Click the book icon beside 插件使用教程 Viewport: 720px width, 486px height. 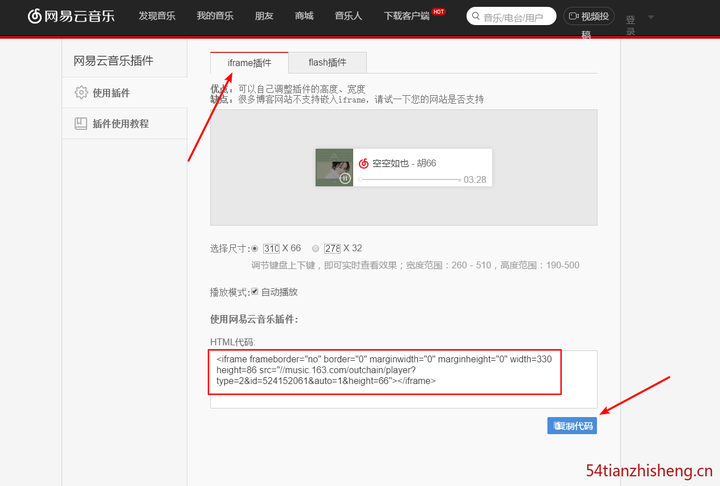coord(81,124)
